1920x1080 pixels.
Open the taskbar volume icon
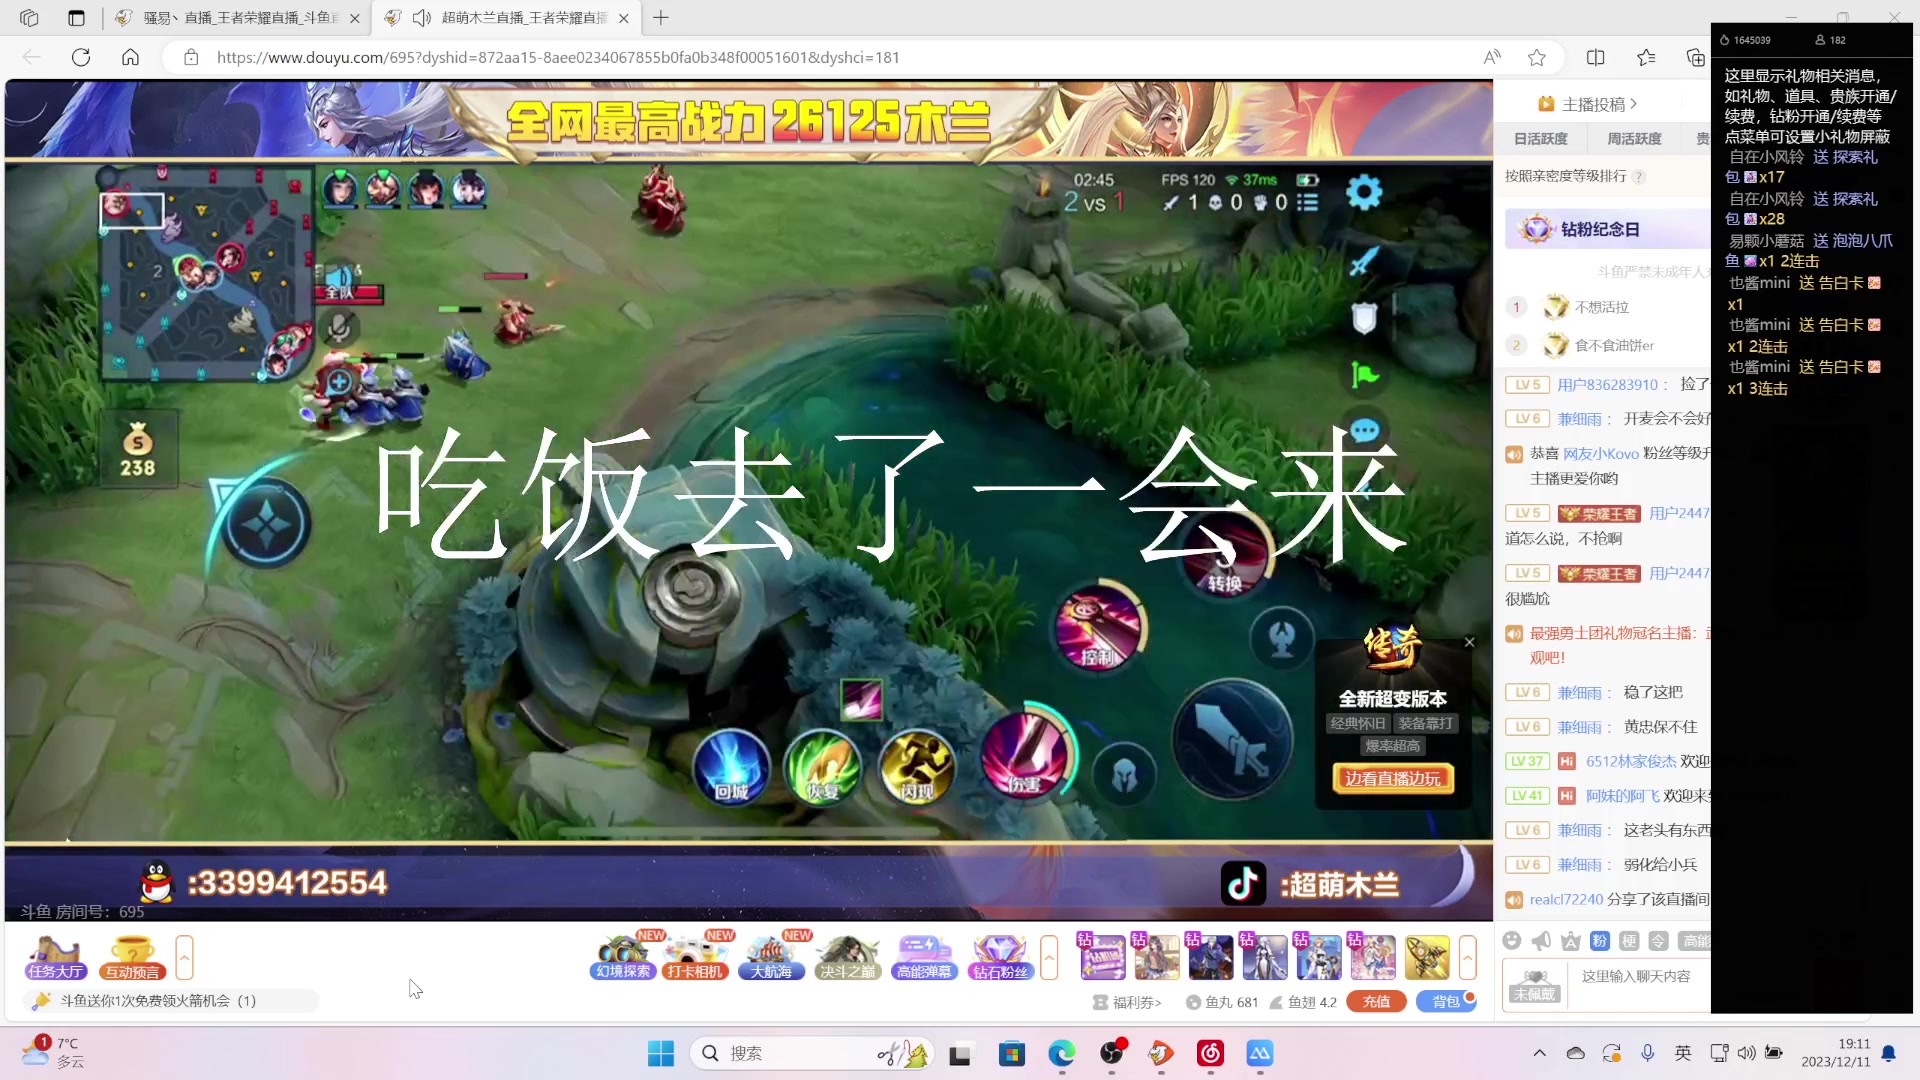(1746, 1053)
